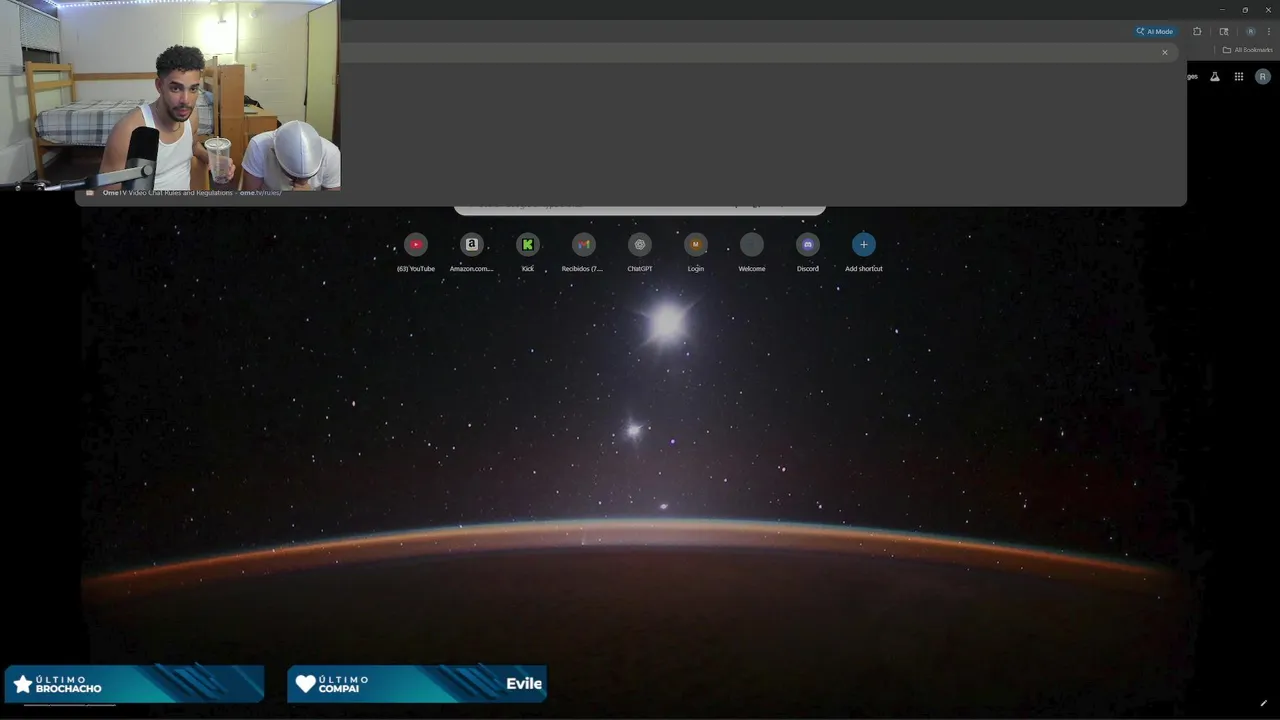Open the Google account avatar on page
This screenshot has height=720, width=1280.
click(1263, 77)
